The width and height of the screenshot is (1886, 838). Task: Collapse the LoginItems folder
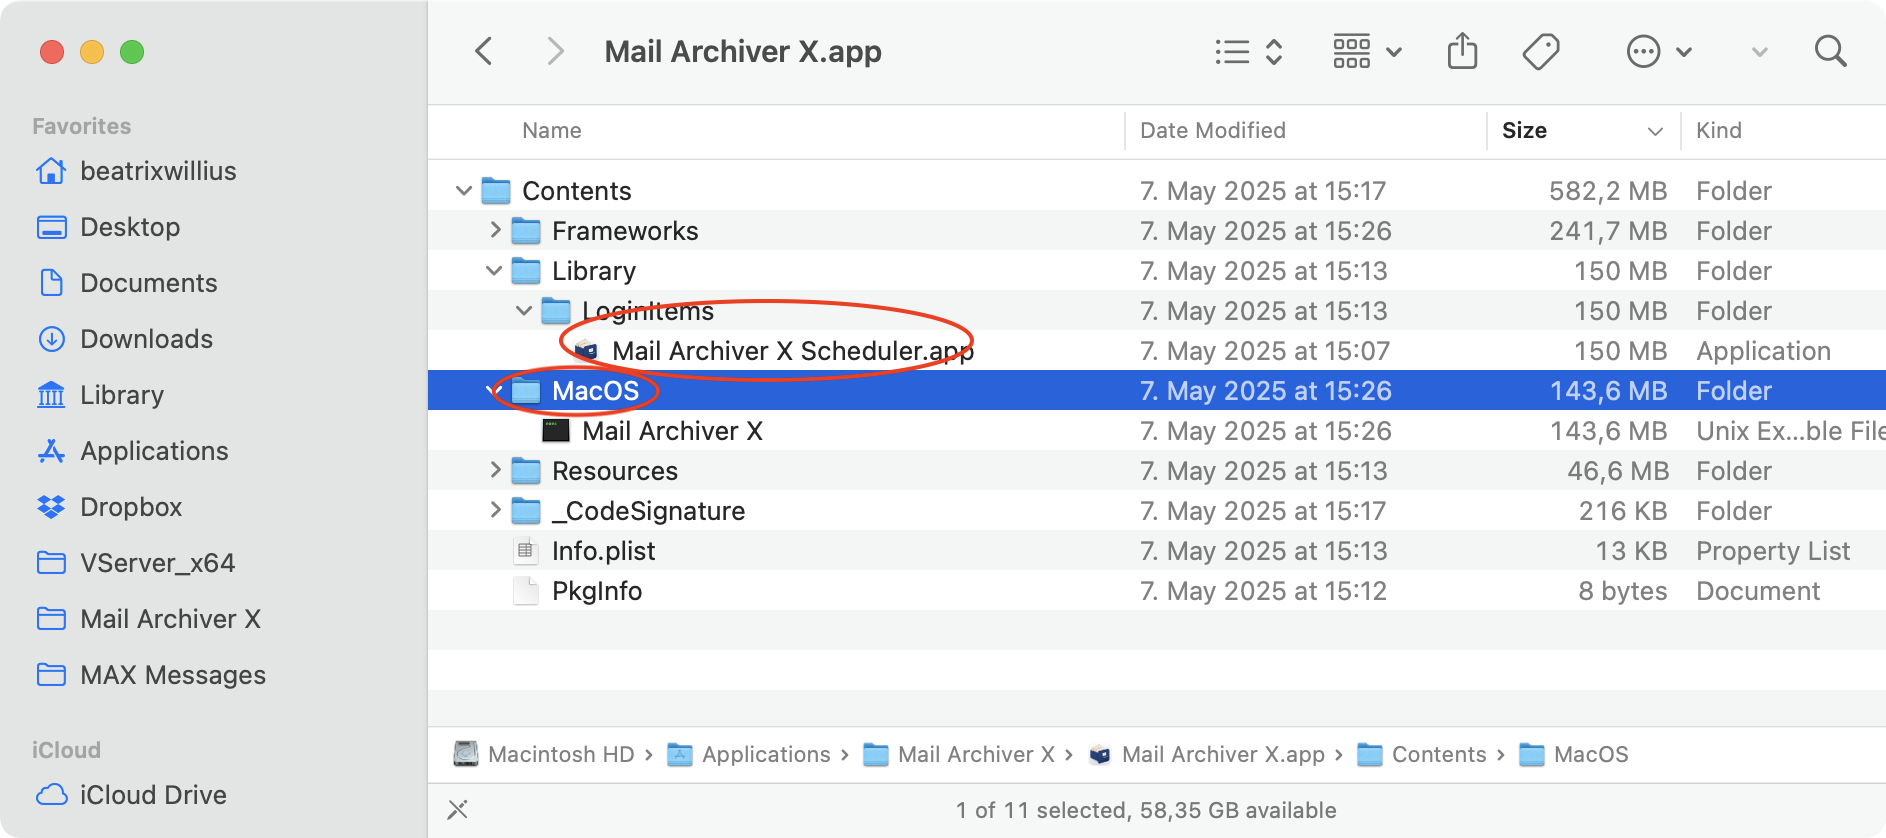tap(523, 310)
